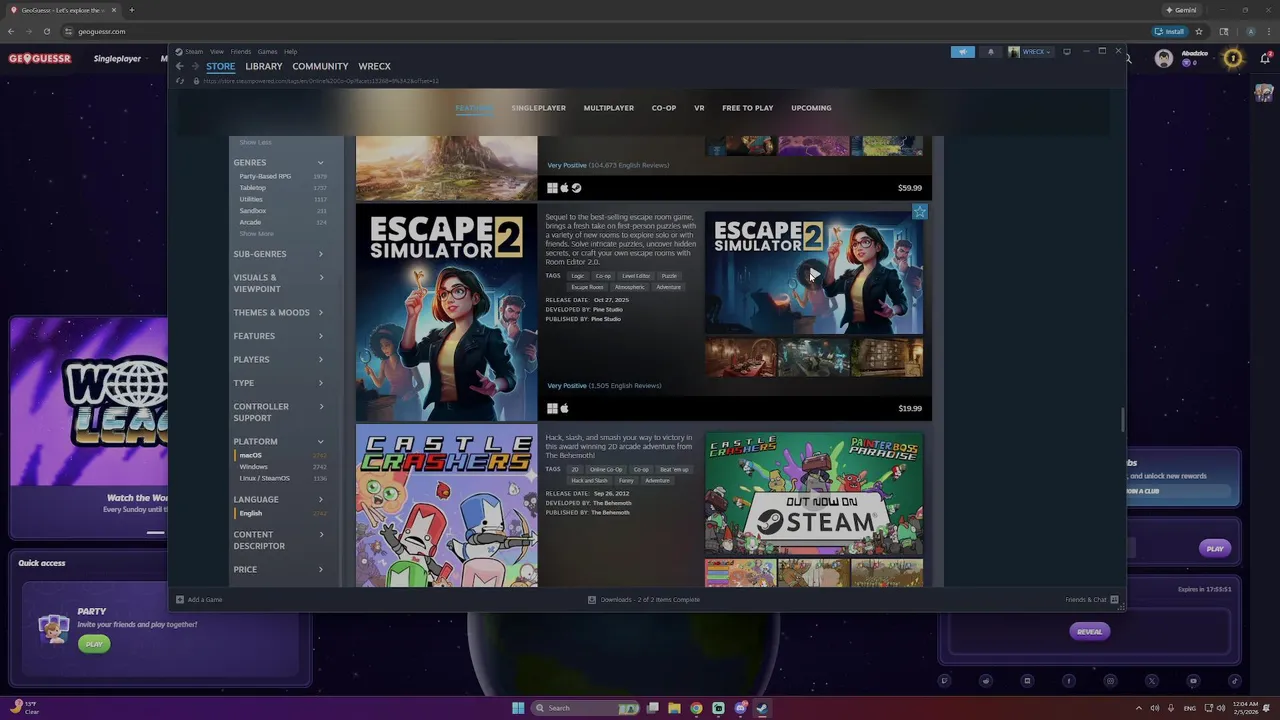
Task: Play the Escape Simulator 2 trailer
Action: (x=814, y=274)
